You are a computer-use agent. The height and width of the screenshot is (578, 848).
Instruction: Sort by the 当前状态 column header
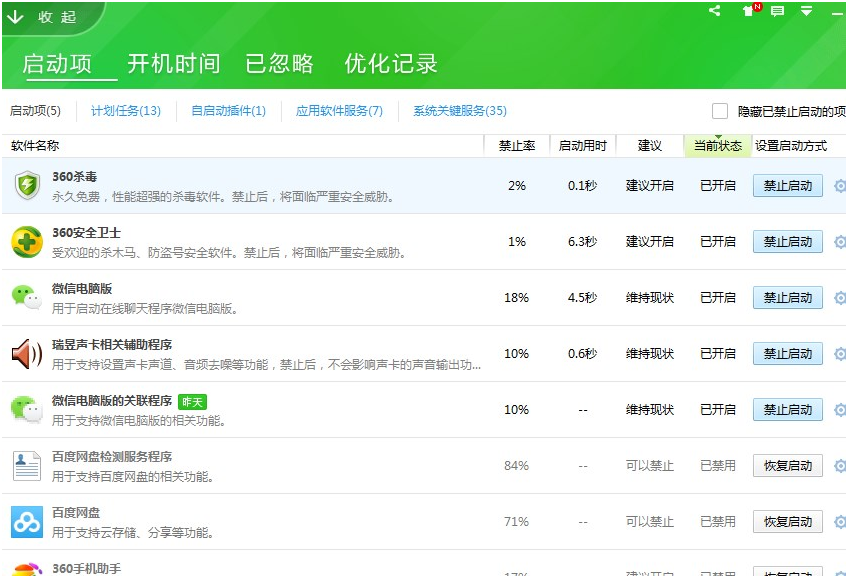(718, 146)
